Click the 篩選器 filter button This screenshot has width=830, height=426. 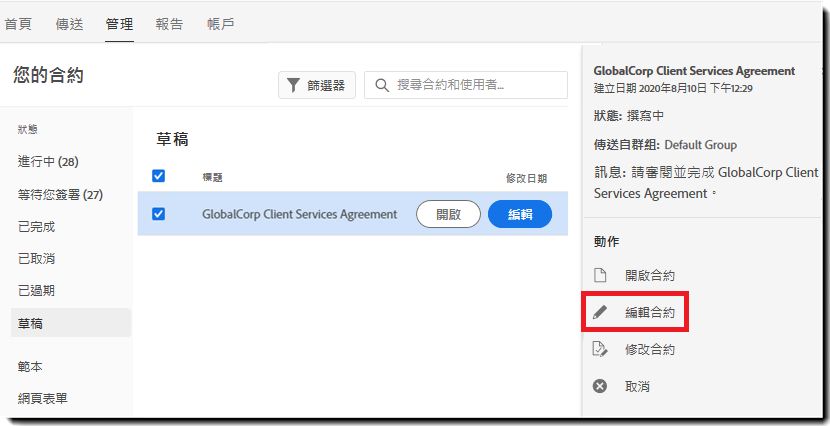pyautogui.click(x=317, y=85)
